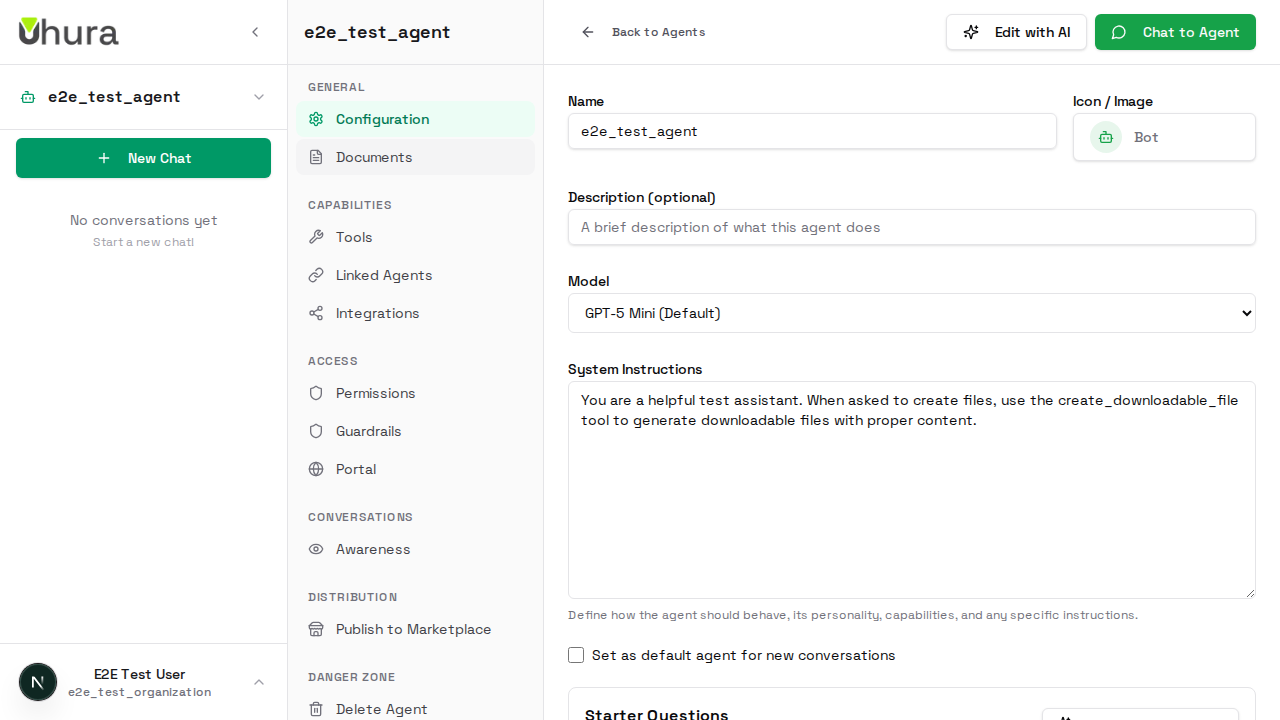This screenshot has height=720, width=1280.
Task: Click the Bot icon image selector
Action: coord(1106,137)
